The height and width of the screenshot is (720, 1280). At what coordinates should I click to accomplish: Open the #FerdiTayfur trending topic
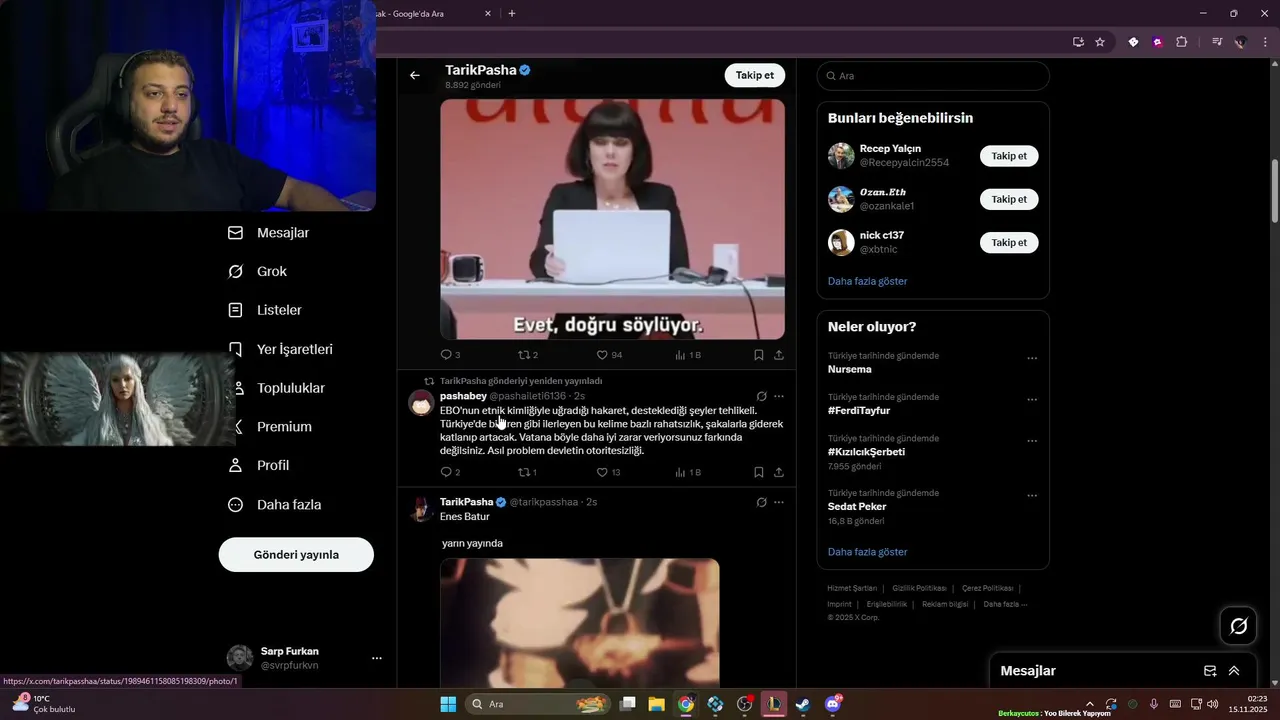859,411
